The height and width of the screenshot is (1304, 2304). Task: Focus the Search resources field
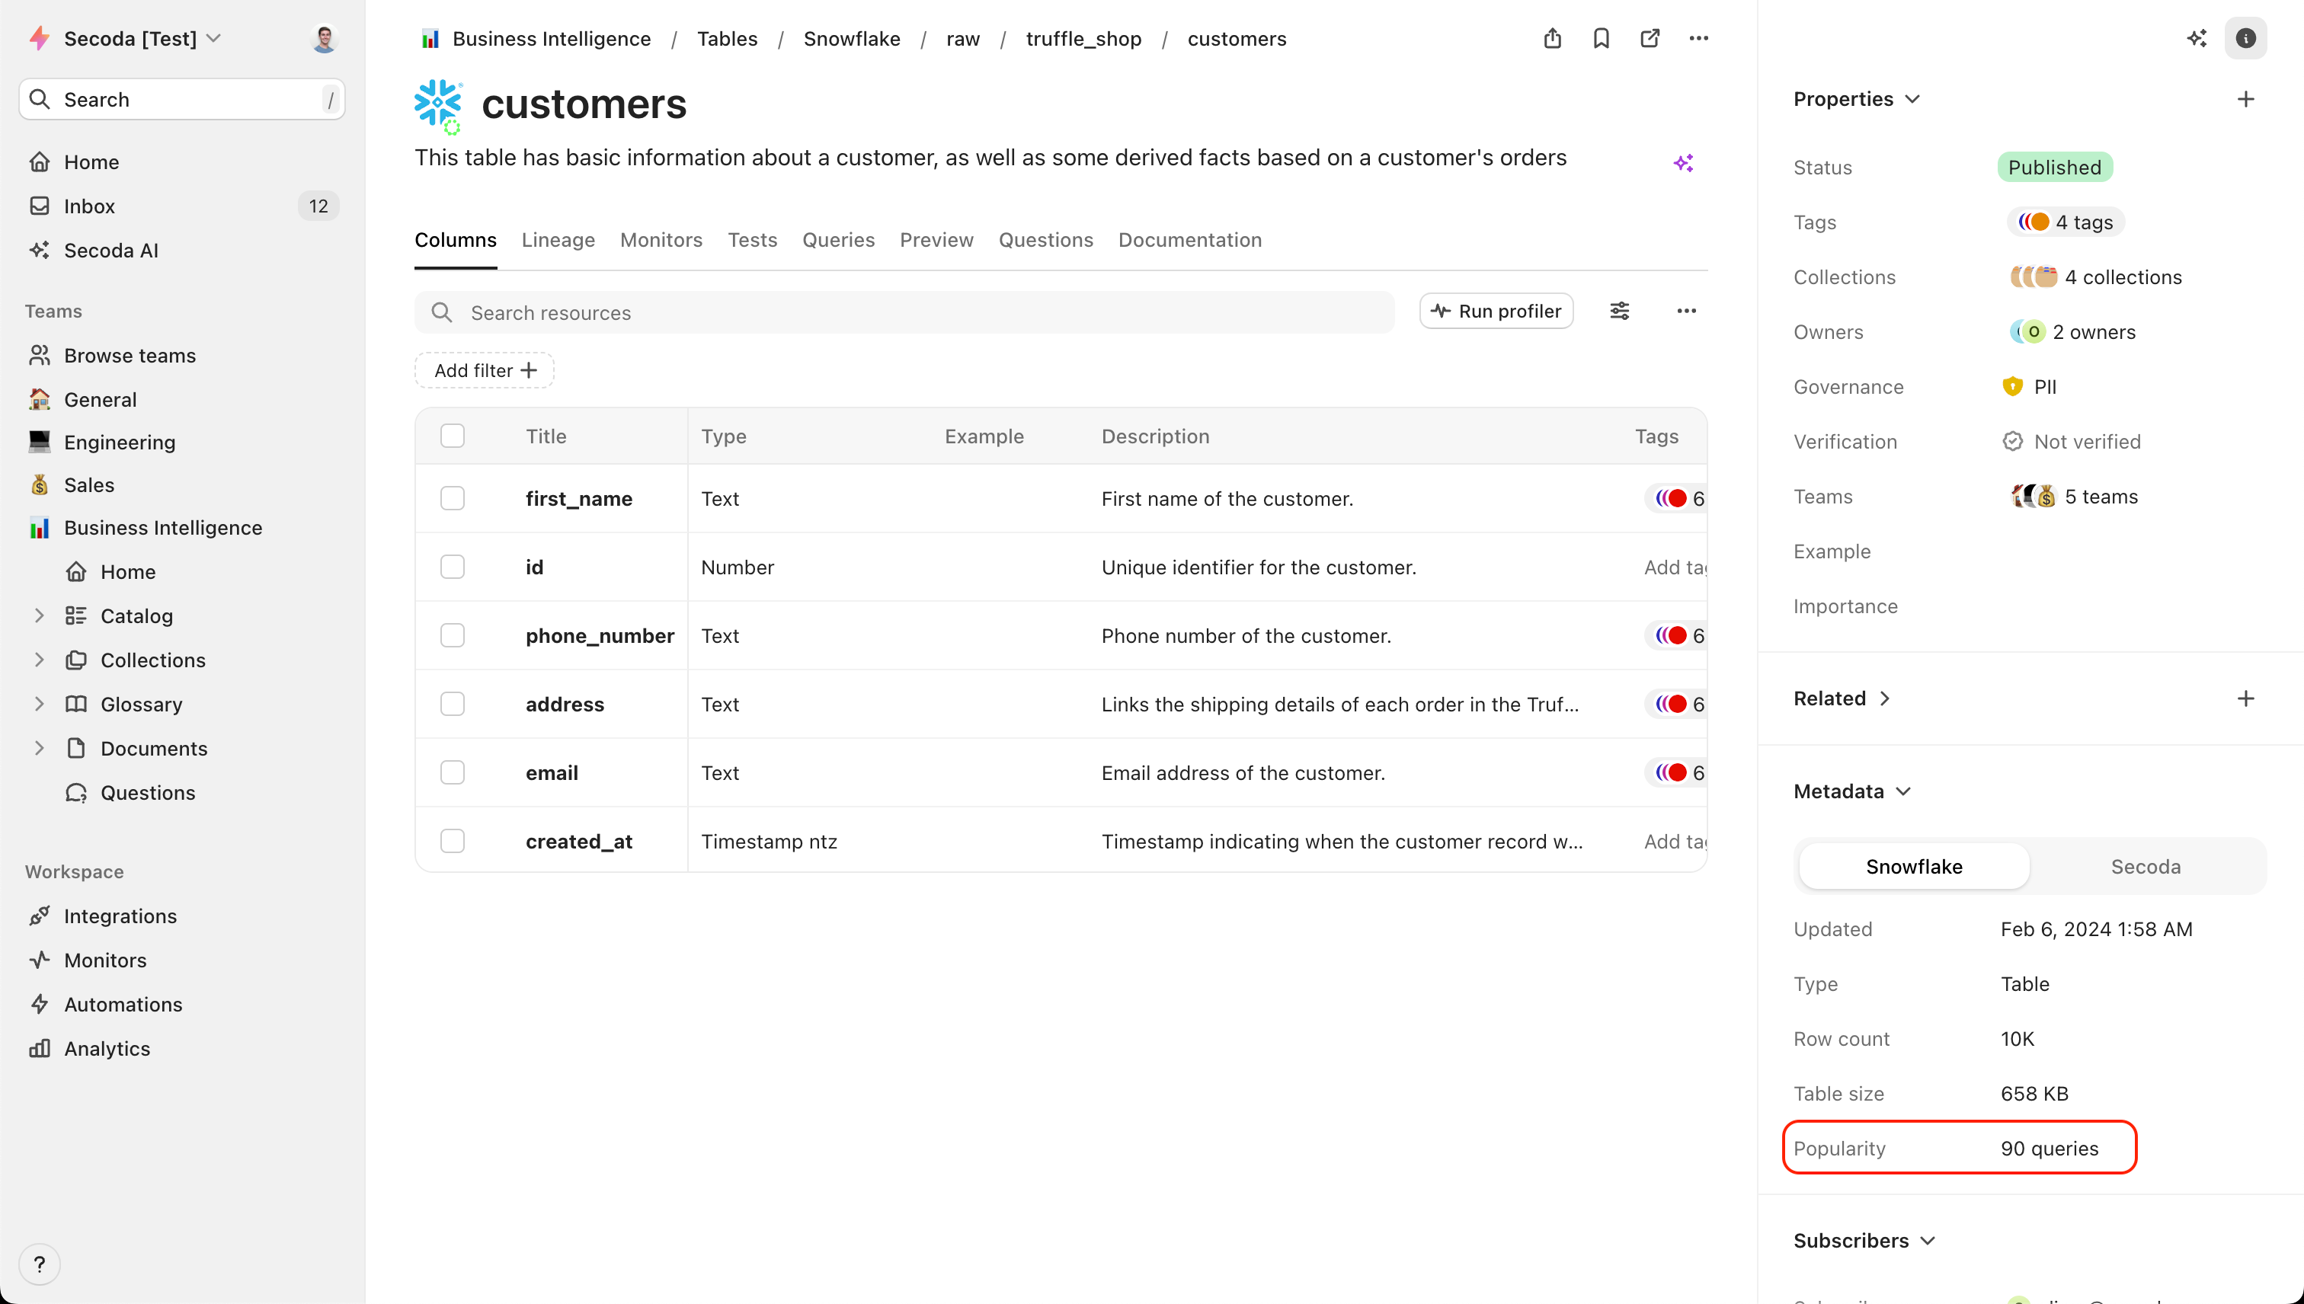point(904,313)
